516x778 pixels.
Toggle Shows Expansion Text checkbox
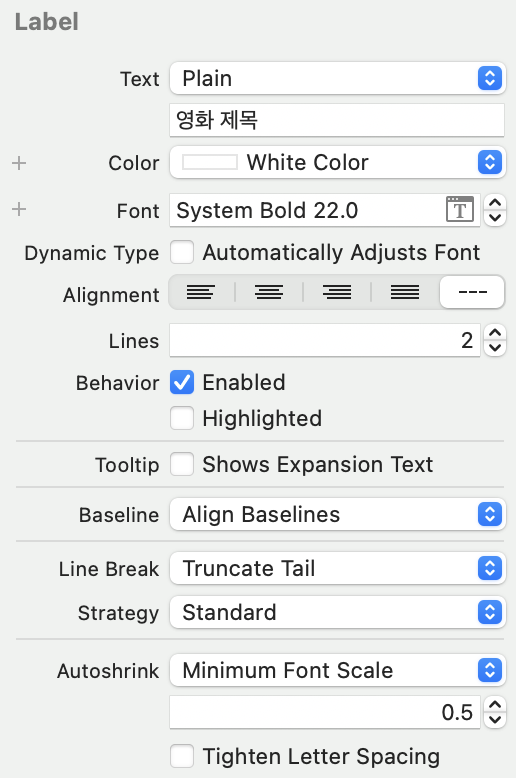182,464
